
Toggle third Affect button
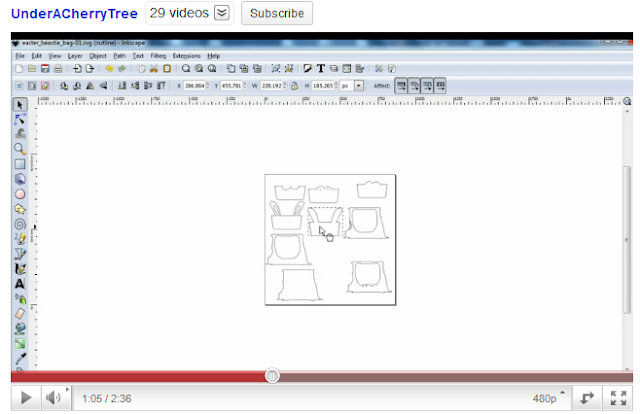[427, 86]
